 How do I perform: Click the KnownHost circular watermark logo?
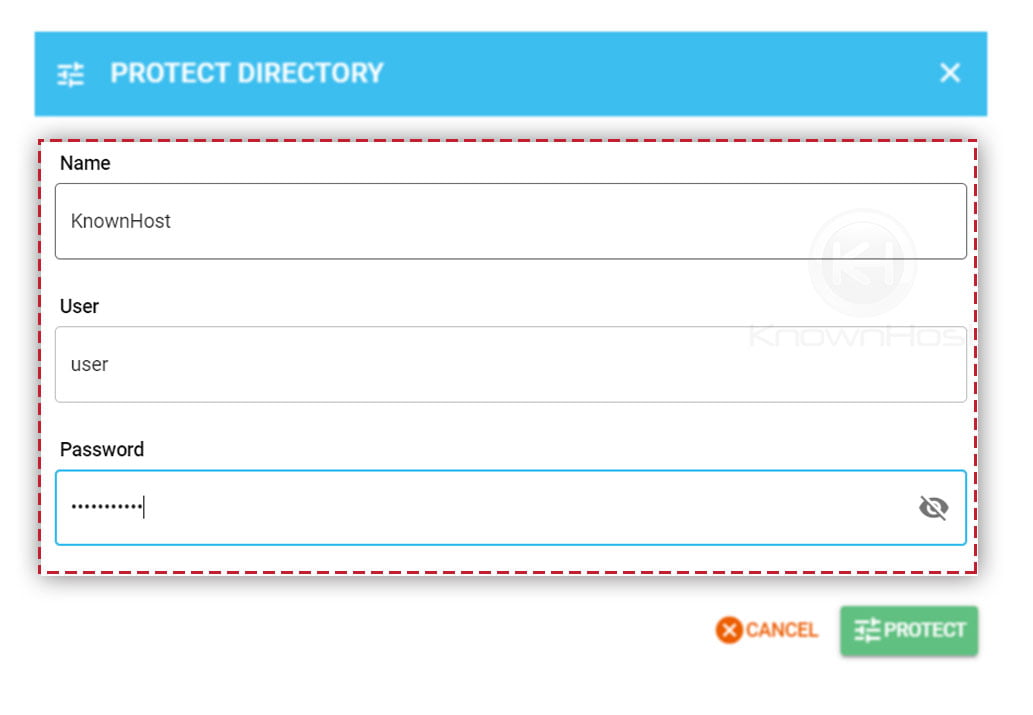pos(862,263)
